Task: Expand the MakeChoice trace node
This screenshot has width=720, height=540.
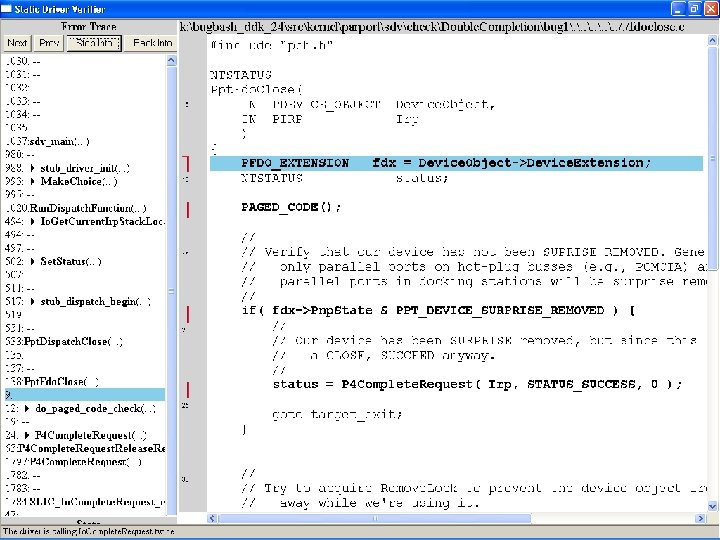Action: pyautogui.click(x=32, y=182)
